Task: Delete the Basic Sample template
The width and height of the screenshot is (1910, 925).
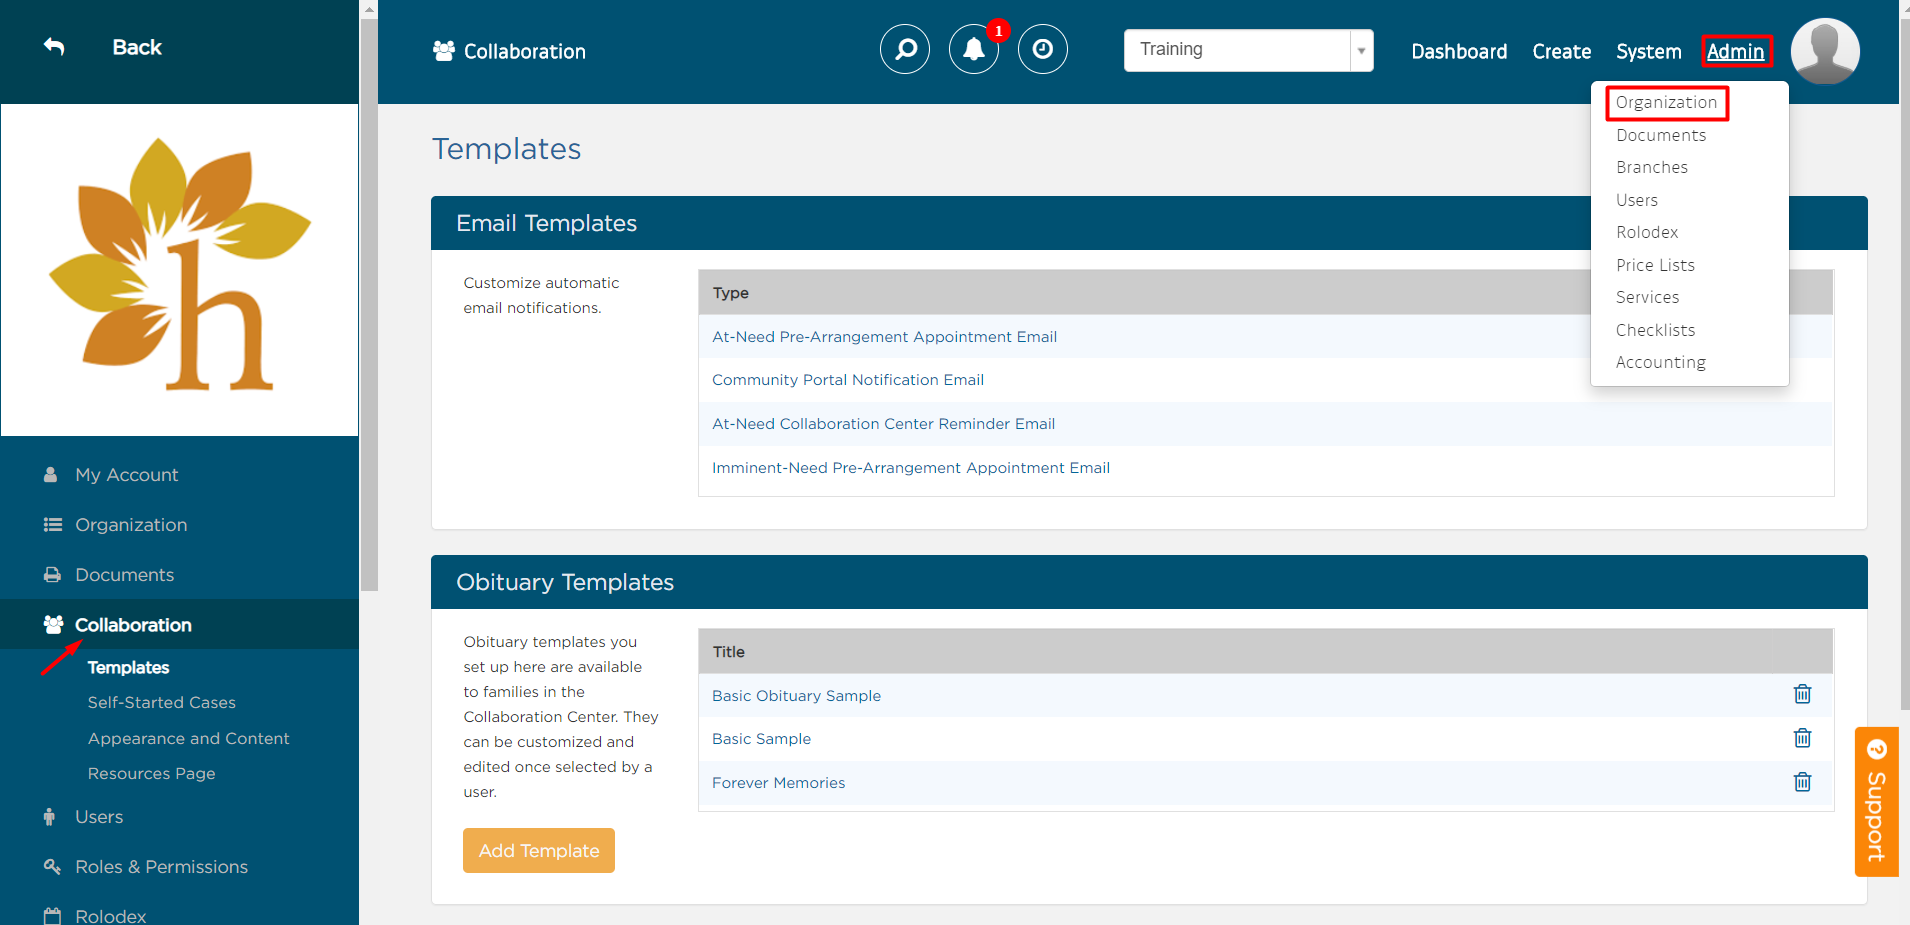Action: pyautogui.click(x=1802, y=738)
